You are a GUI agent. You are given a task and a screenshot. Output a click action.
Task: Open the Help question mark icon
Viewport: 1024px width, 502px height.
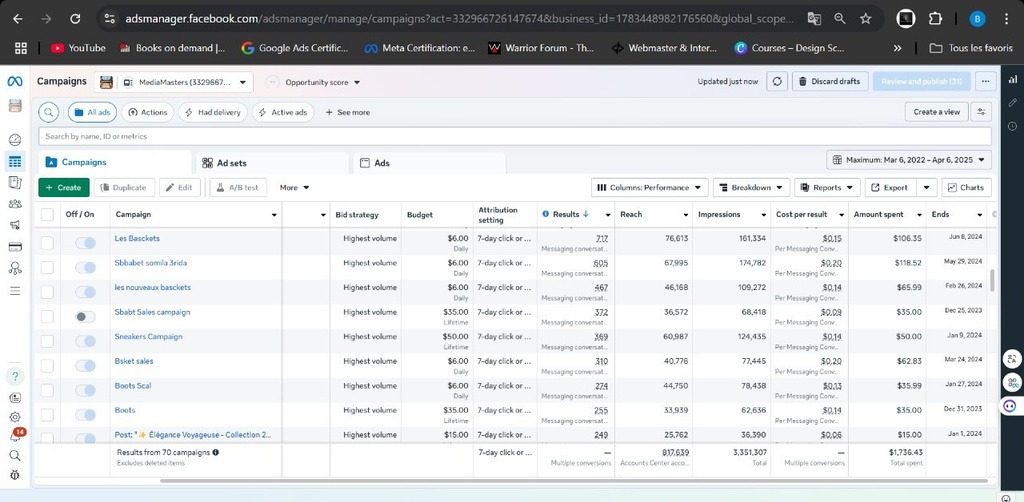[x=14, y=376]
